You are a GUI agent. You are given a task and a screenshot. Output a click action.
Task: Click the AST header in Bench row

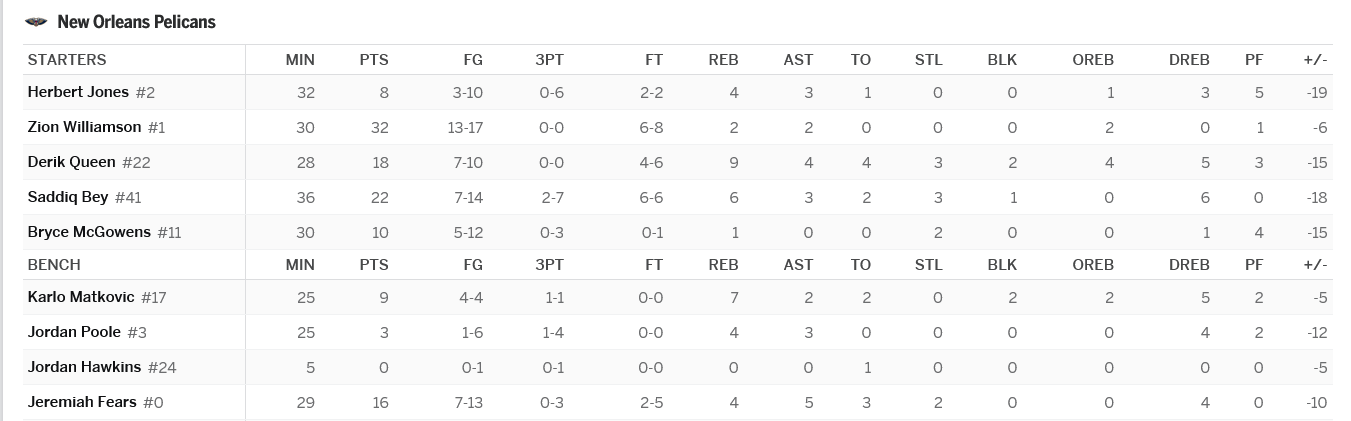798,265
